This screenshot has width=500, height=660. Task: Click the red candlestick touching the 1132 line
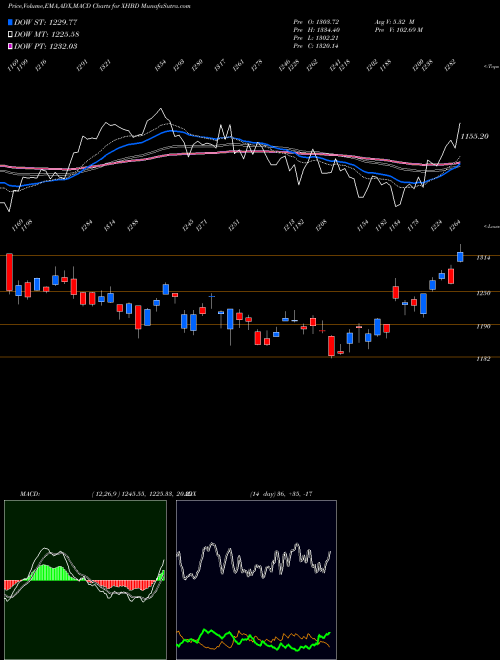[x=331, y=346]
